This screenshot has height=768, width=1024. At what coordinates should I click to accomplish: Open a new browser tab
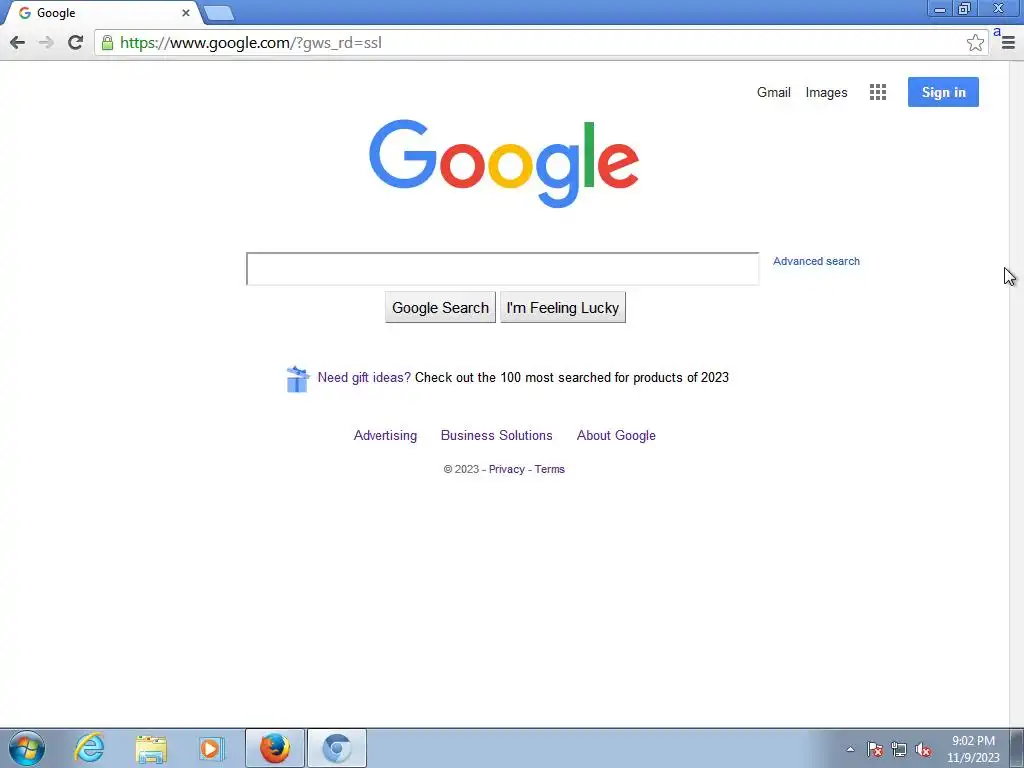click(218, 13)
